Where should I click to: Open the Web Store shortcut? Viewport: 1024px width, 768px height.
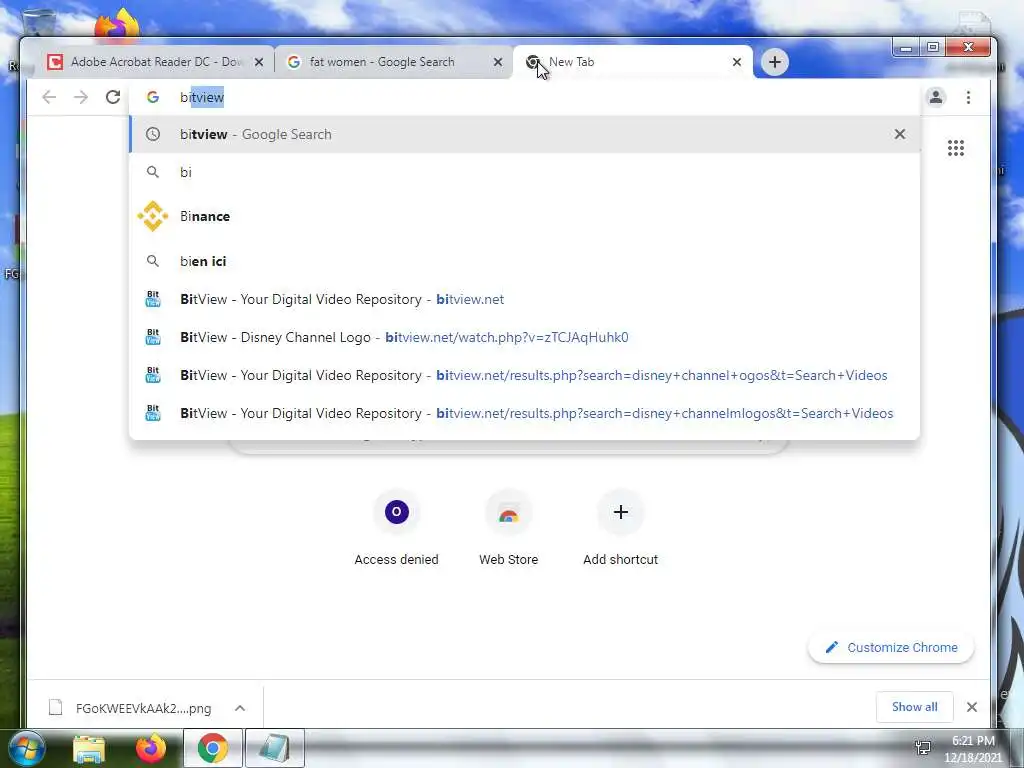(x=509, y=529)
